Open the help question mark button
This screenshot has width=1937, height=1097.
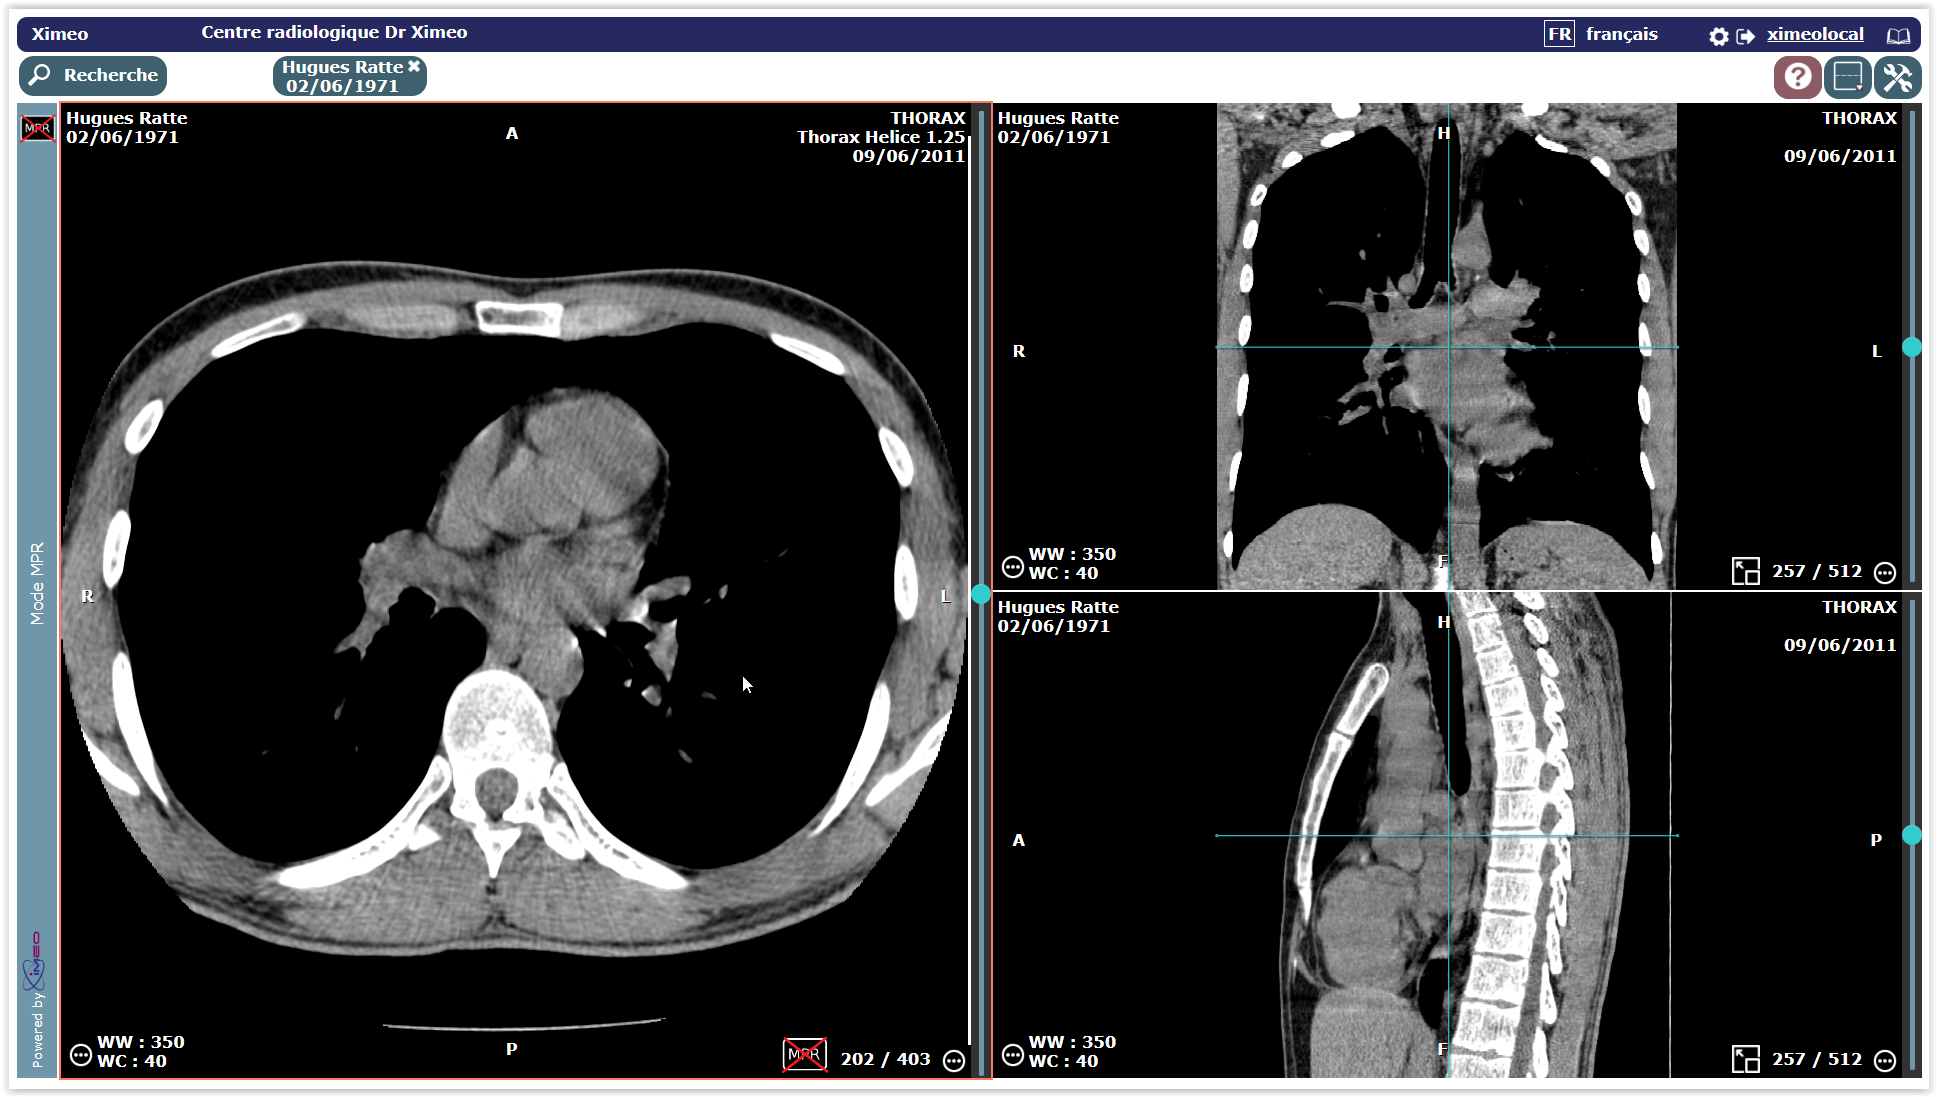(x=1797, y=77)
